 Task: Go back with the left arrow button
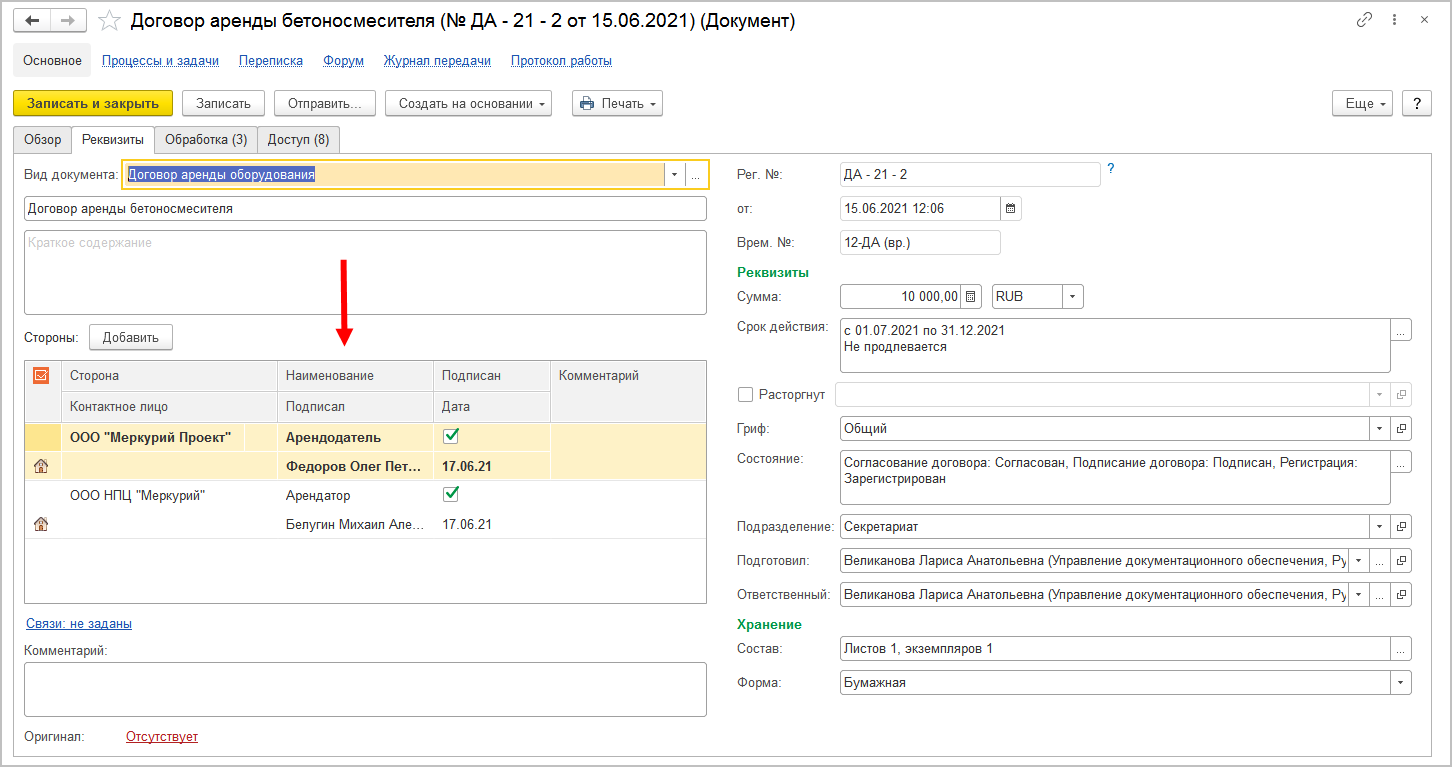[x=32, y=20]
